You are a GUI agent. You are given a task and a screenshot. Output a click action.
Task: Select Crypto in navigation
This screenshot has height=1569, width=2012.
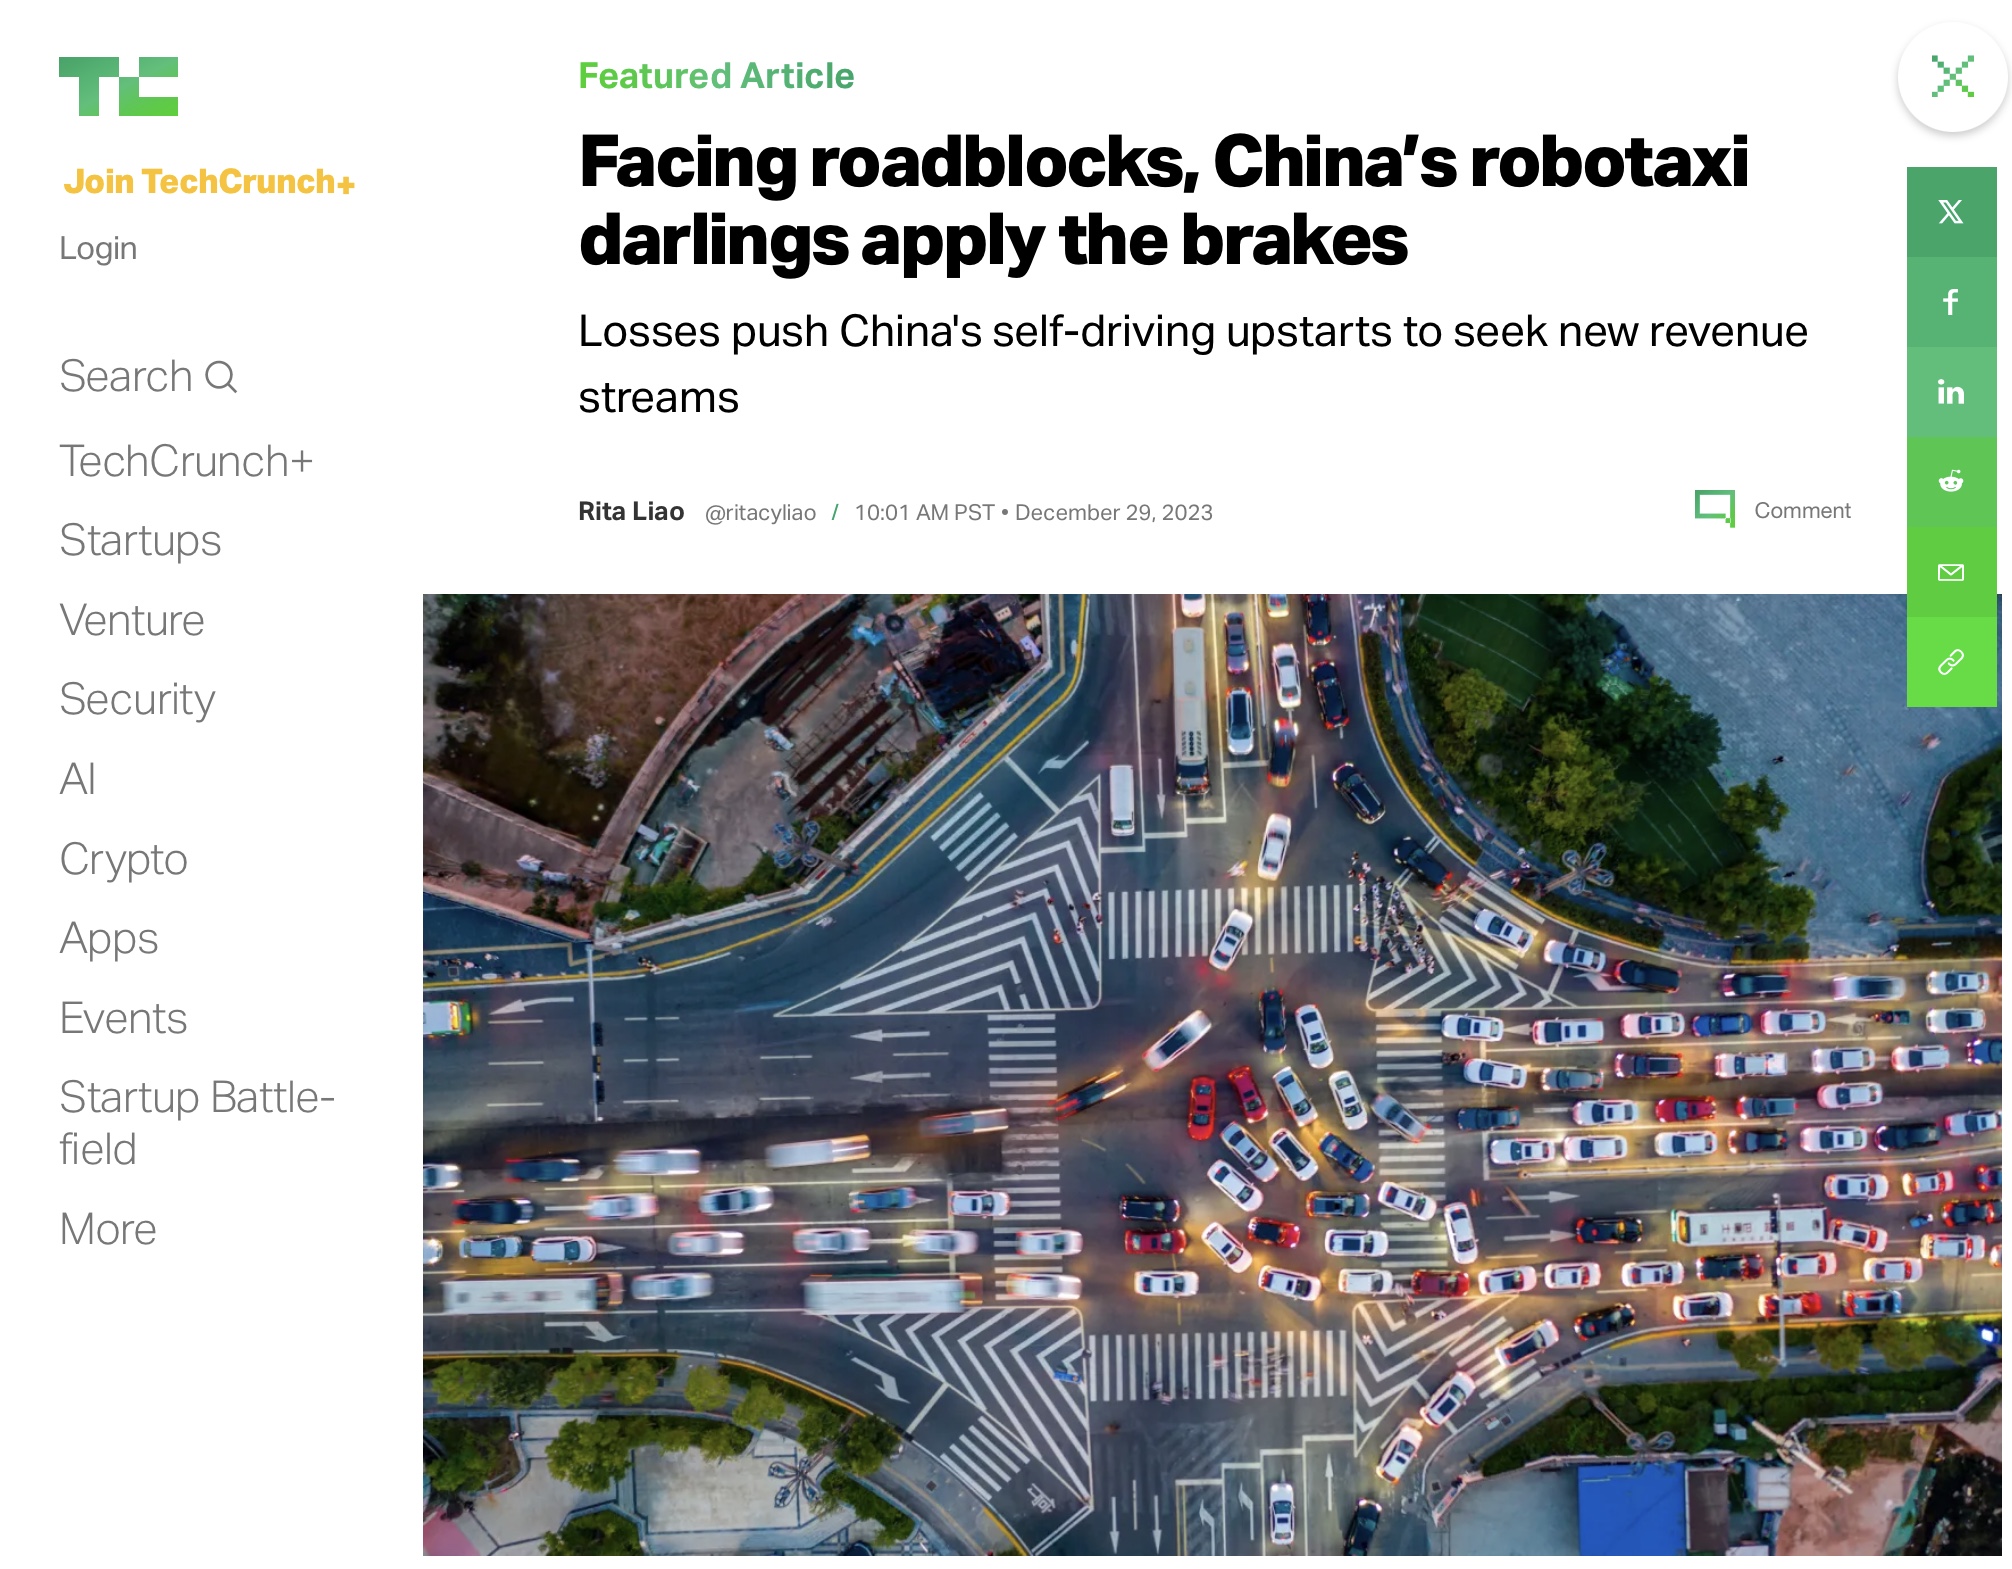[123, 860]
